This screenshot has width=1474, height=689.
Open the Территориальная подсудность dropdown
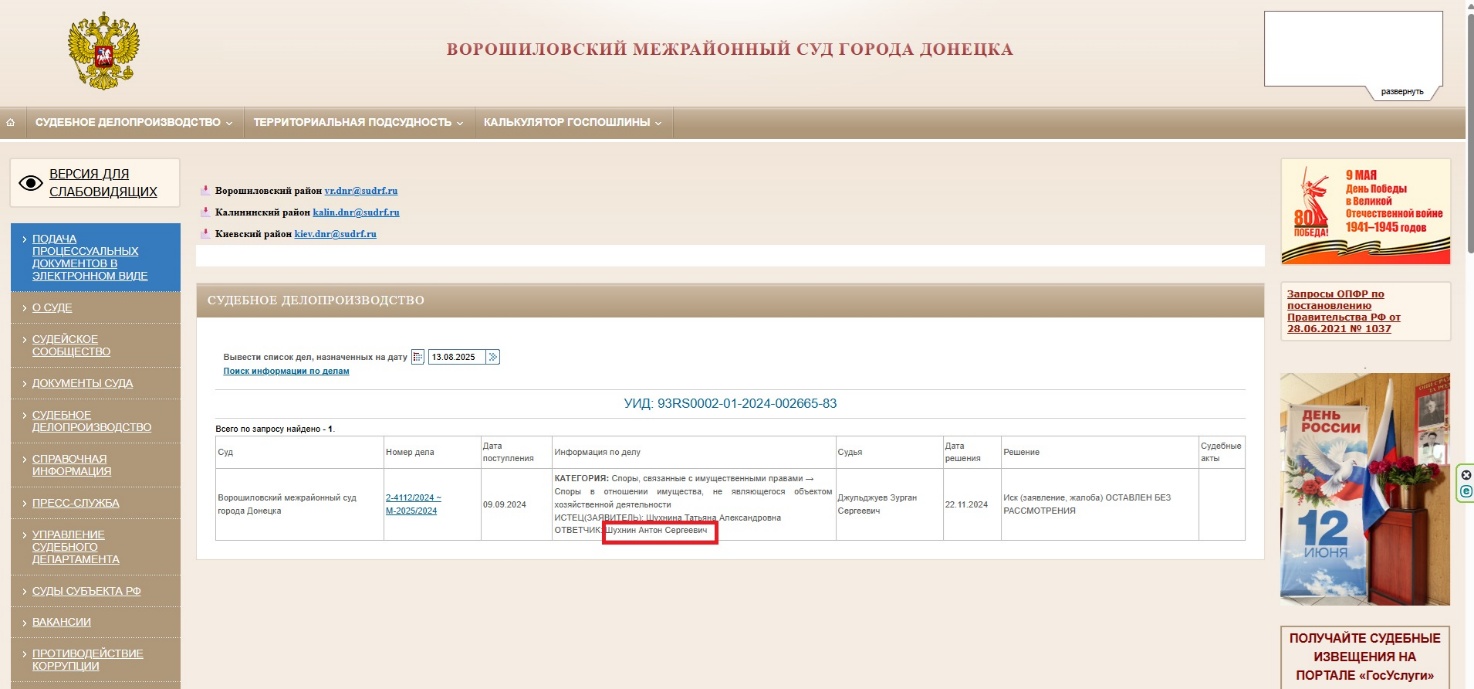(x=358, y=122)
